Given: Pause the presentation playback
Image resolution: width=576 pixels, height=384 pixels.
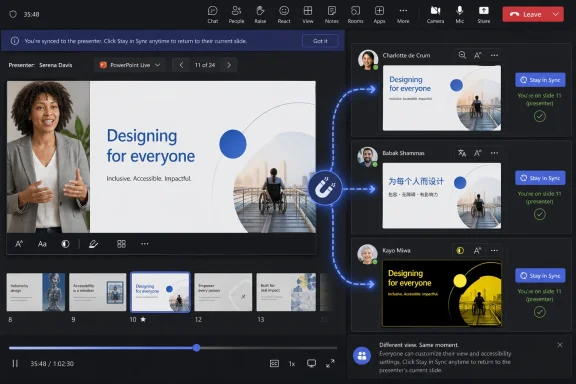Looking at the screenshot, I should coord(15,363).
